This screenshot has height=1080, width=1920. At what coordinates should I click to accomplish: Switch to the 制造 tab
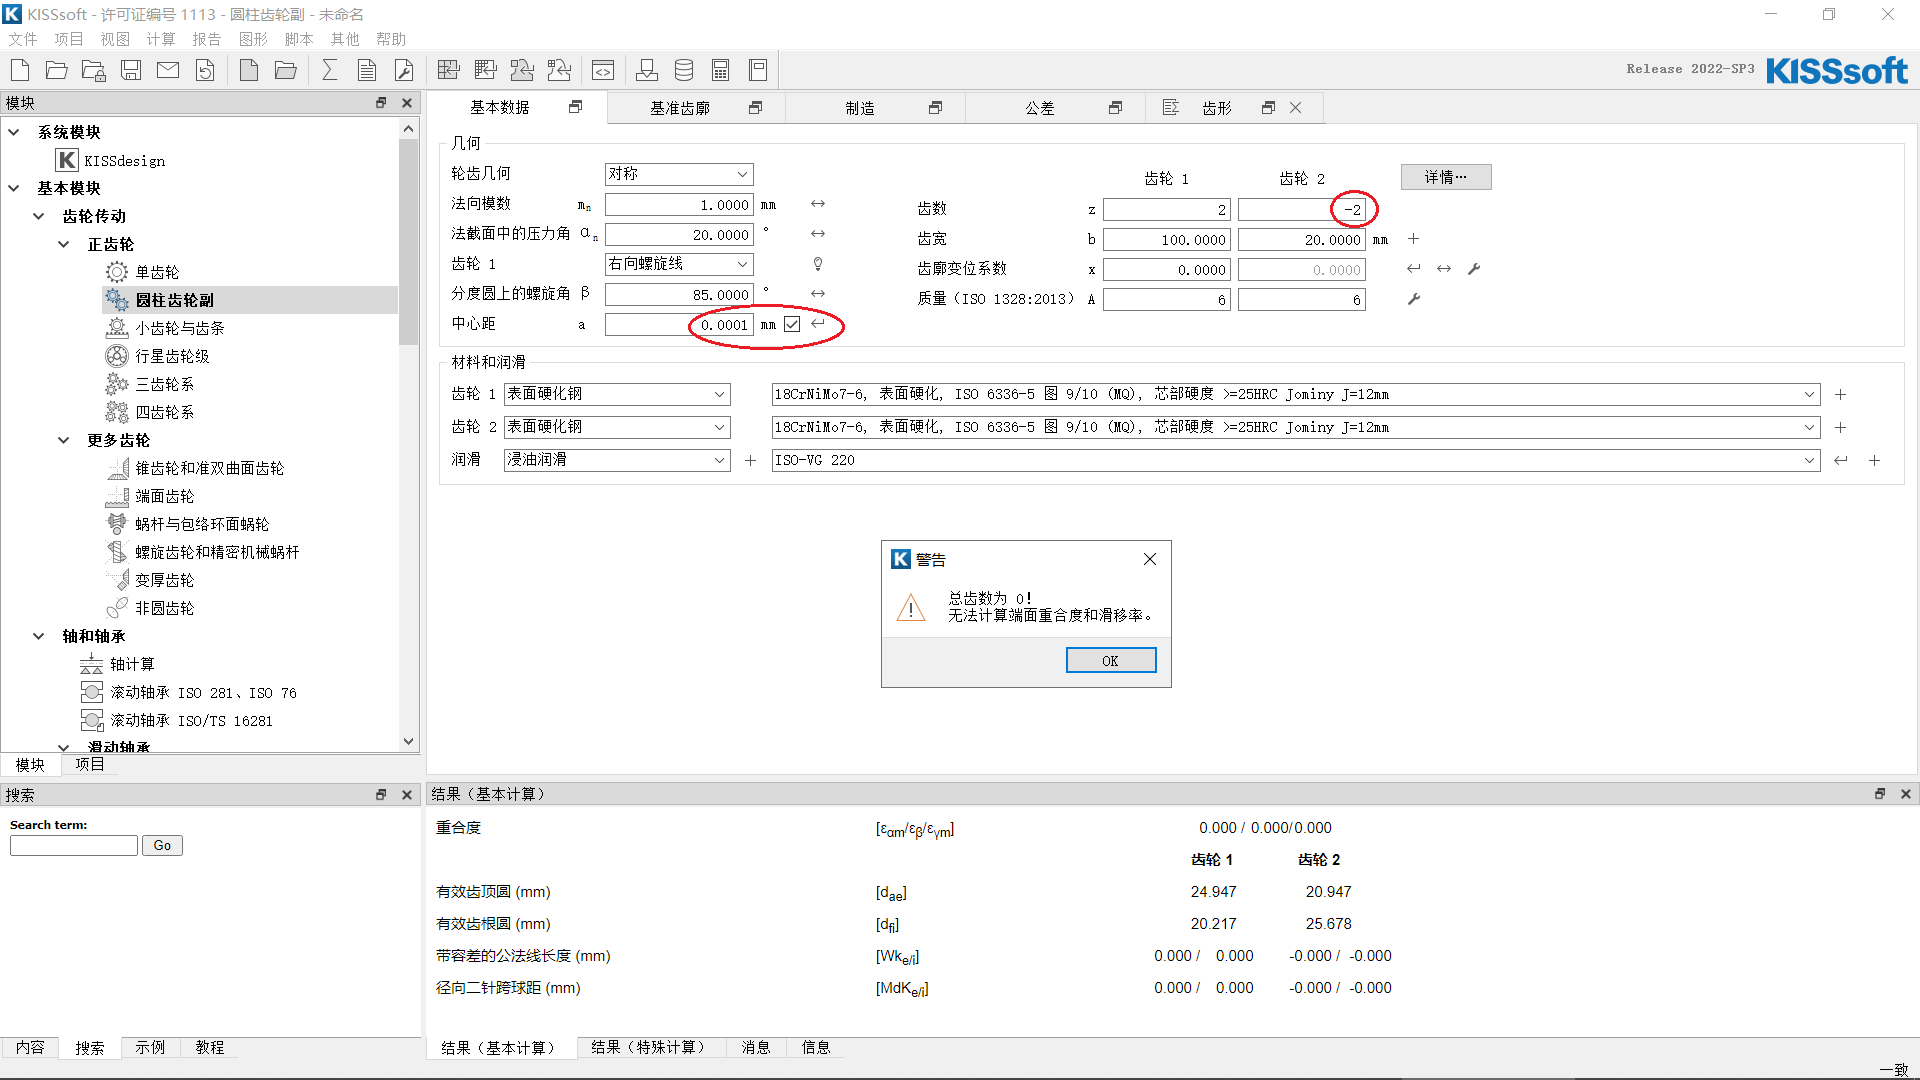[x=860, y=108]
